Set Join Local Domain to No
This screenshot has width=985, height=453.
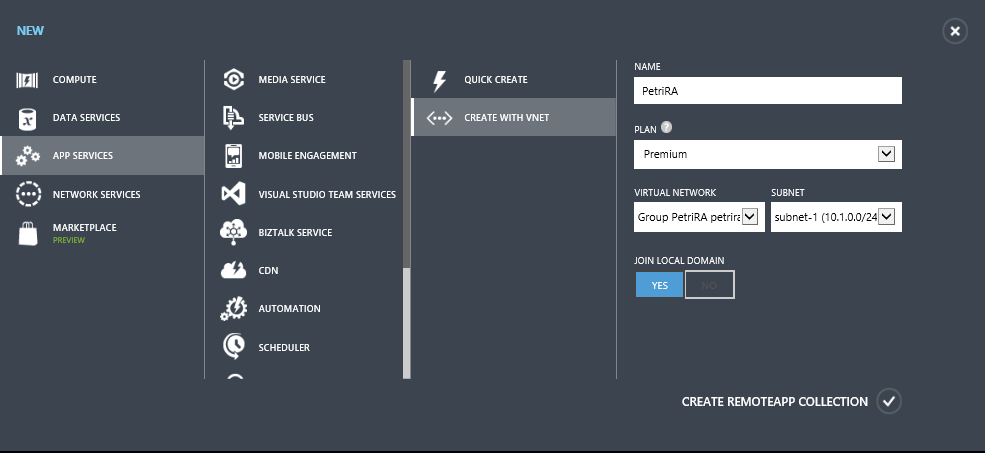709,285
